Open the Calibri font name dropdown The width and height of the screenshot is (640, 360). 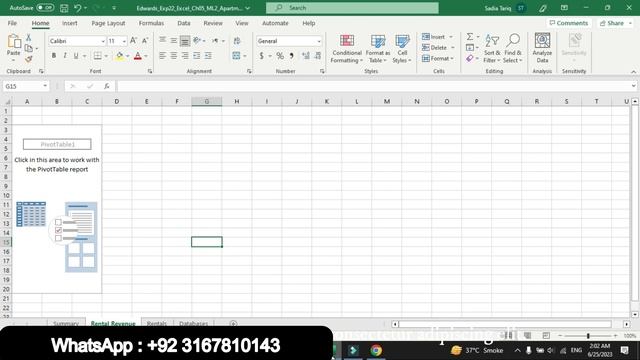click(103, 41)
